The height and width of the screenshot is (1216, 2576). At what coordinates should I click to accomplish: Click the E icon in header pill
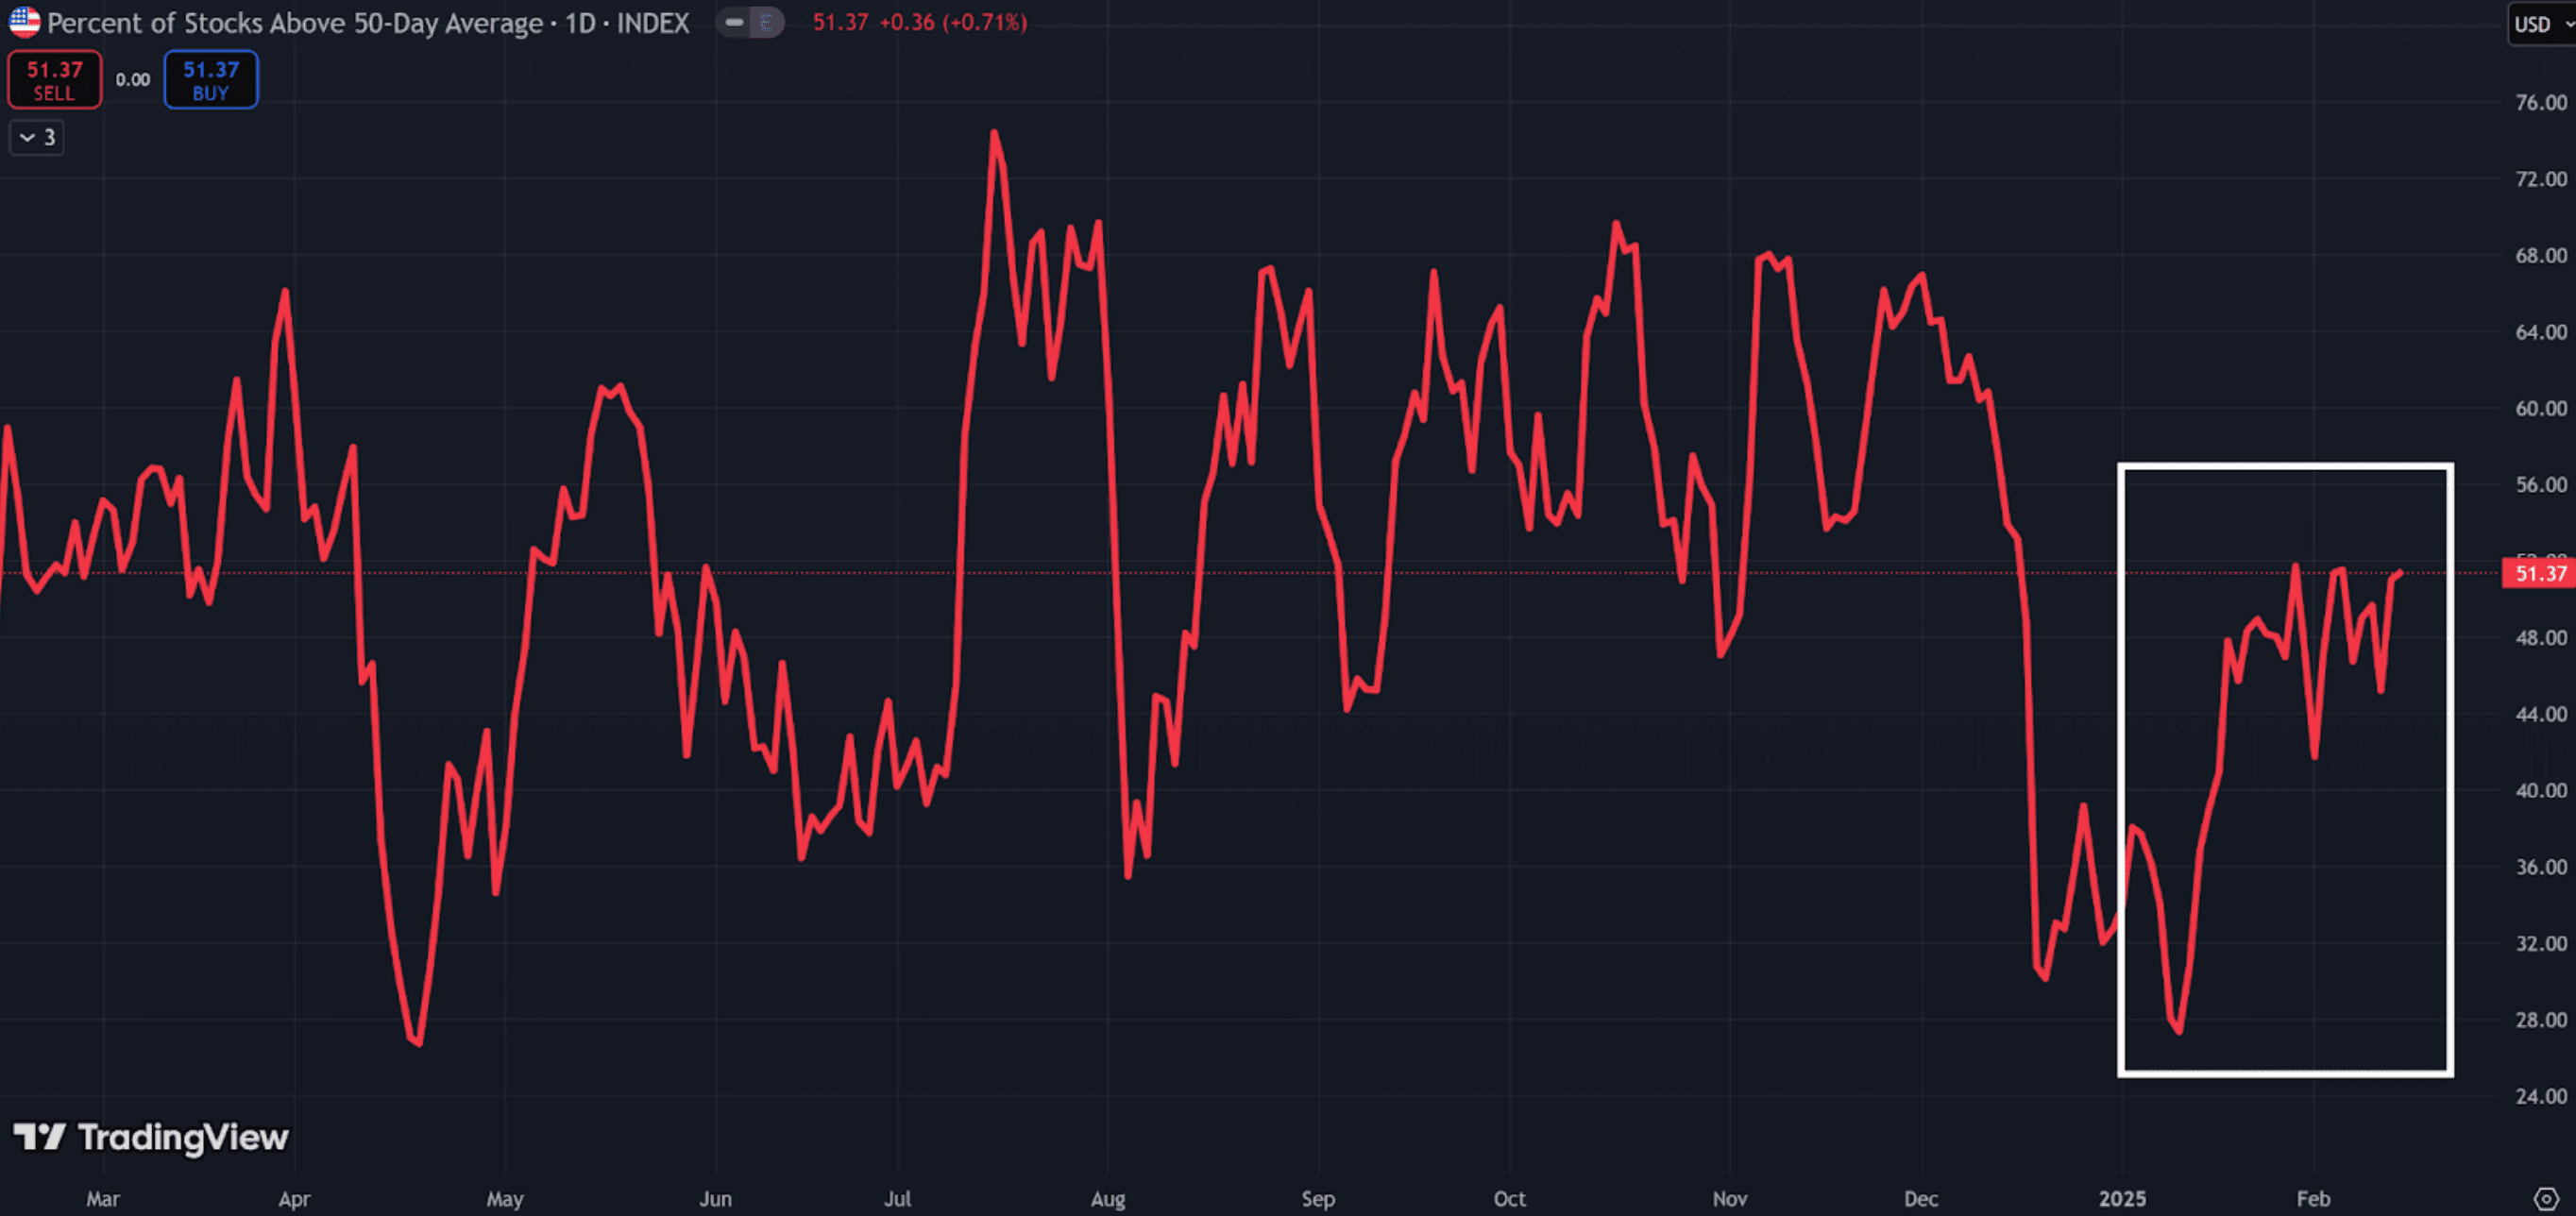pyautogui.click(x=766, y=22)
